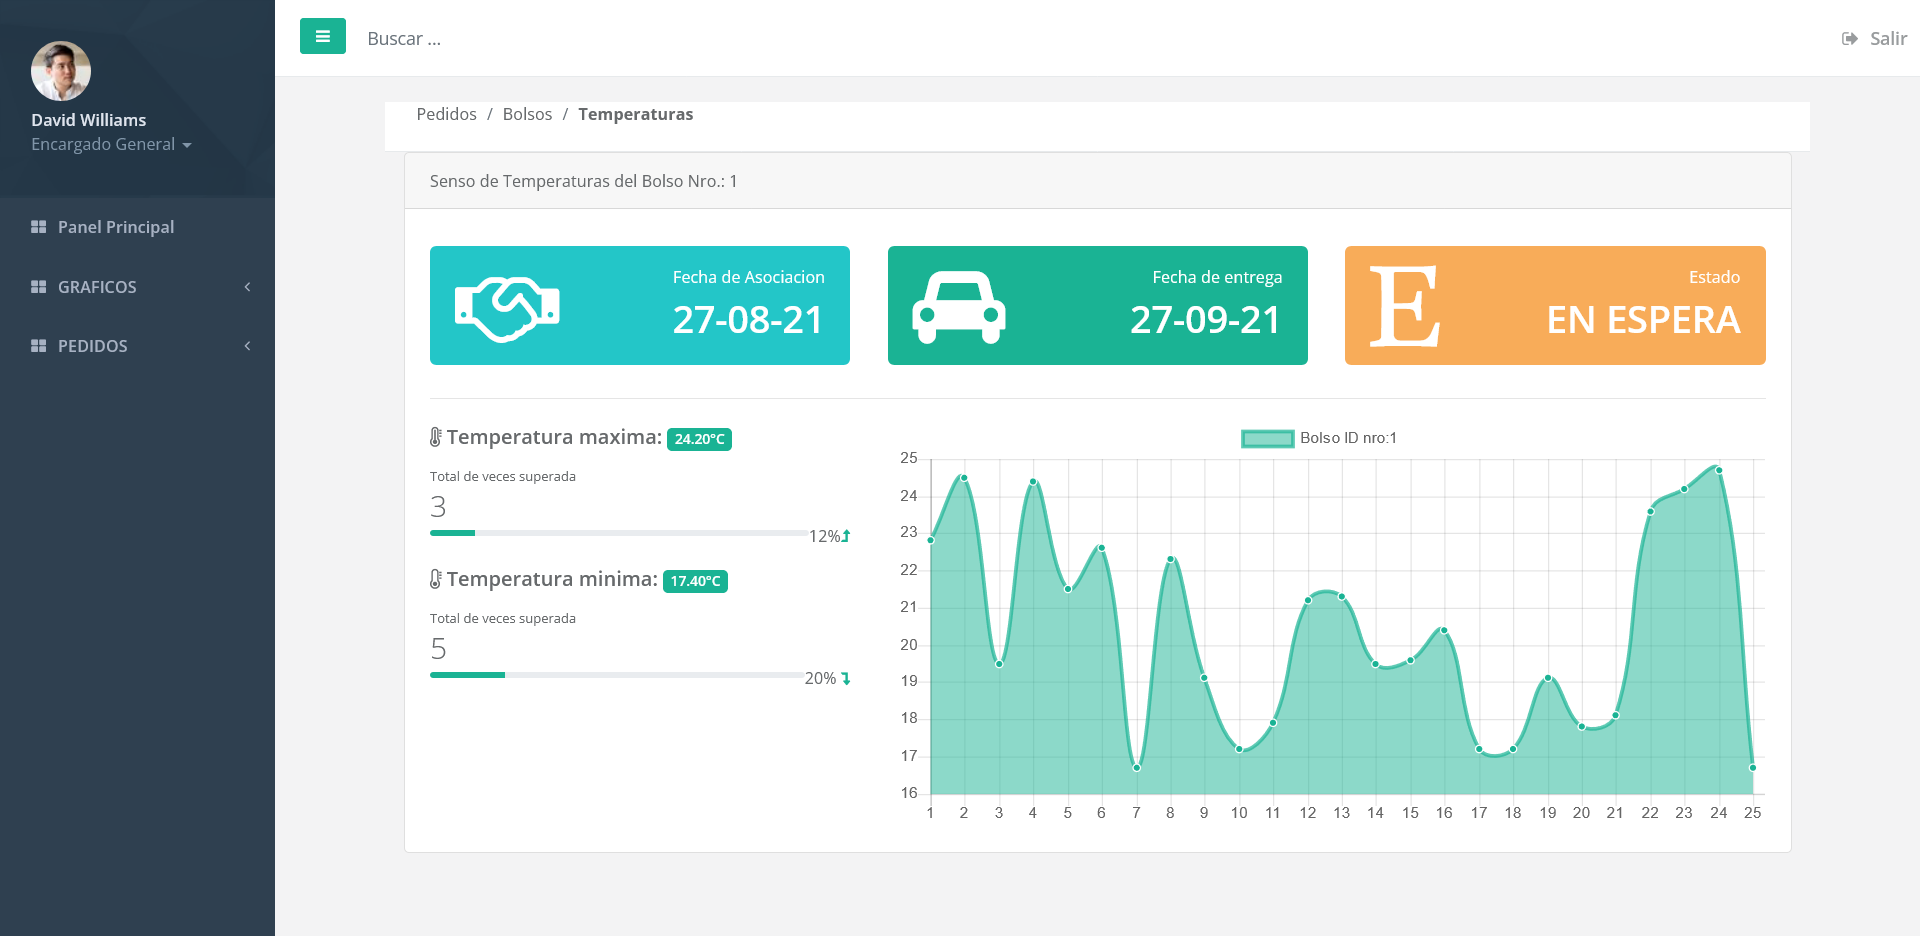Viewport: 1920px width, 936px height.
Task: Click the maximum temperature 12% progress bar
Action: pos(618,533)
